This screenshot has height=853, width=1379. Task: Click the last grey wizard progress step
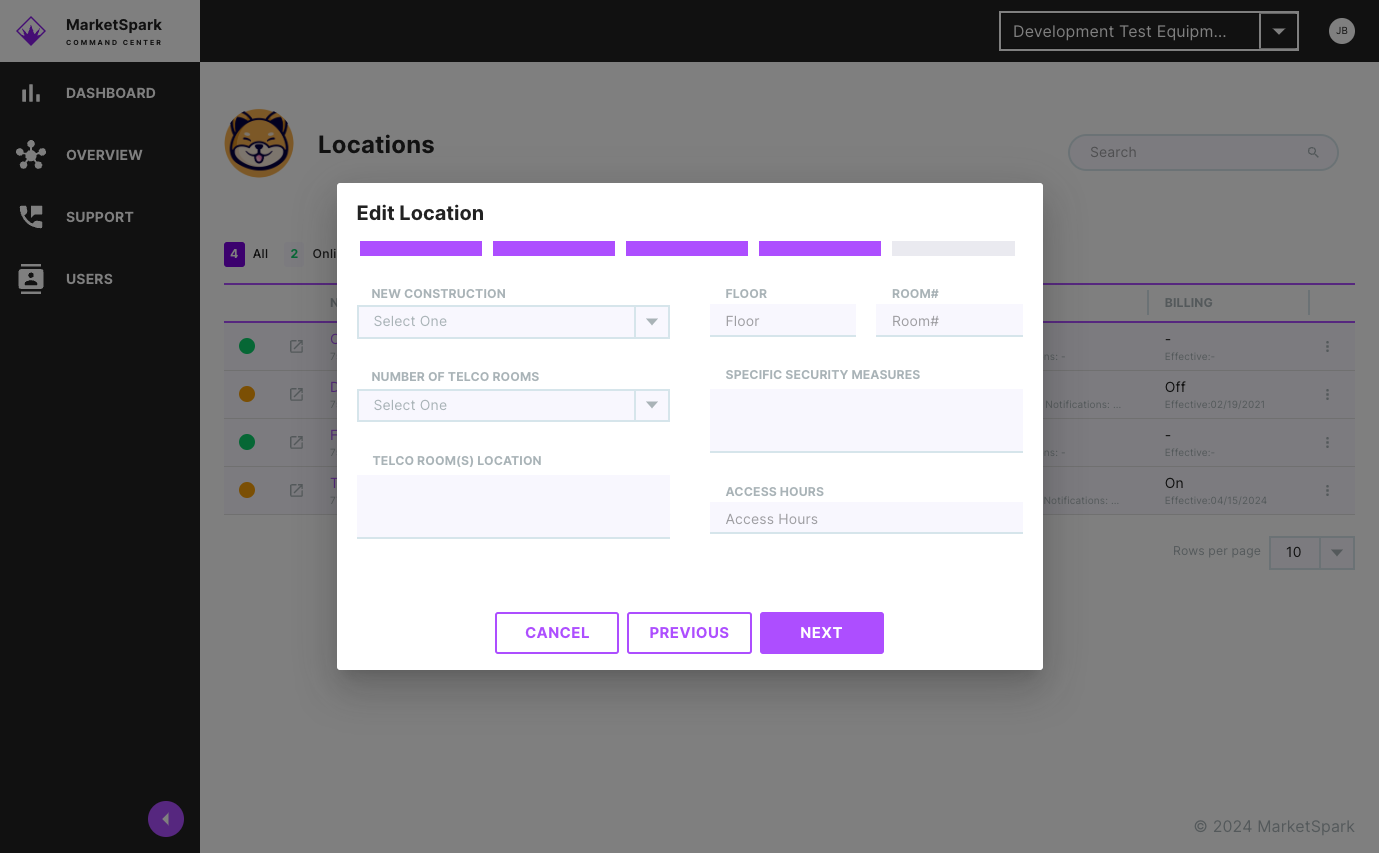coord(953,248)
